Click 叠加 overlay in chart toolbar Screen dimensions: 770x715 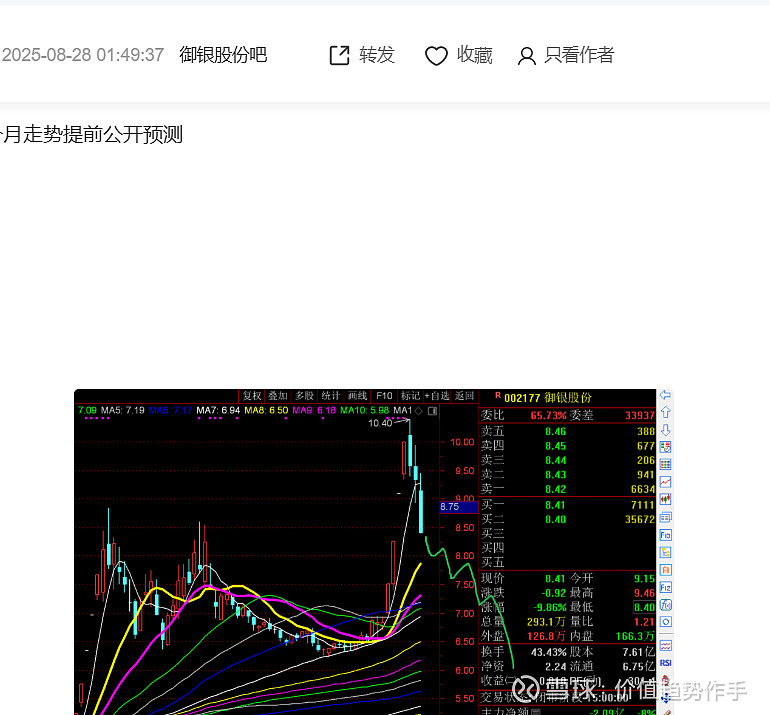pos(278,396)
